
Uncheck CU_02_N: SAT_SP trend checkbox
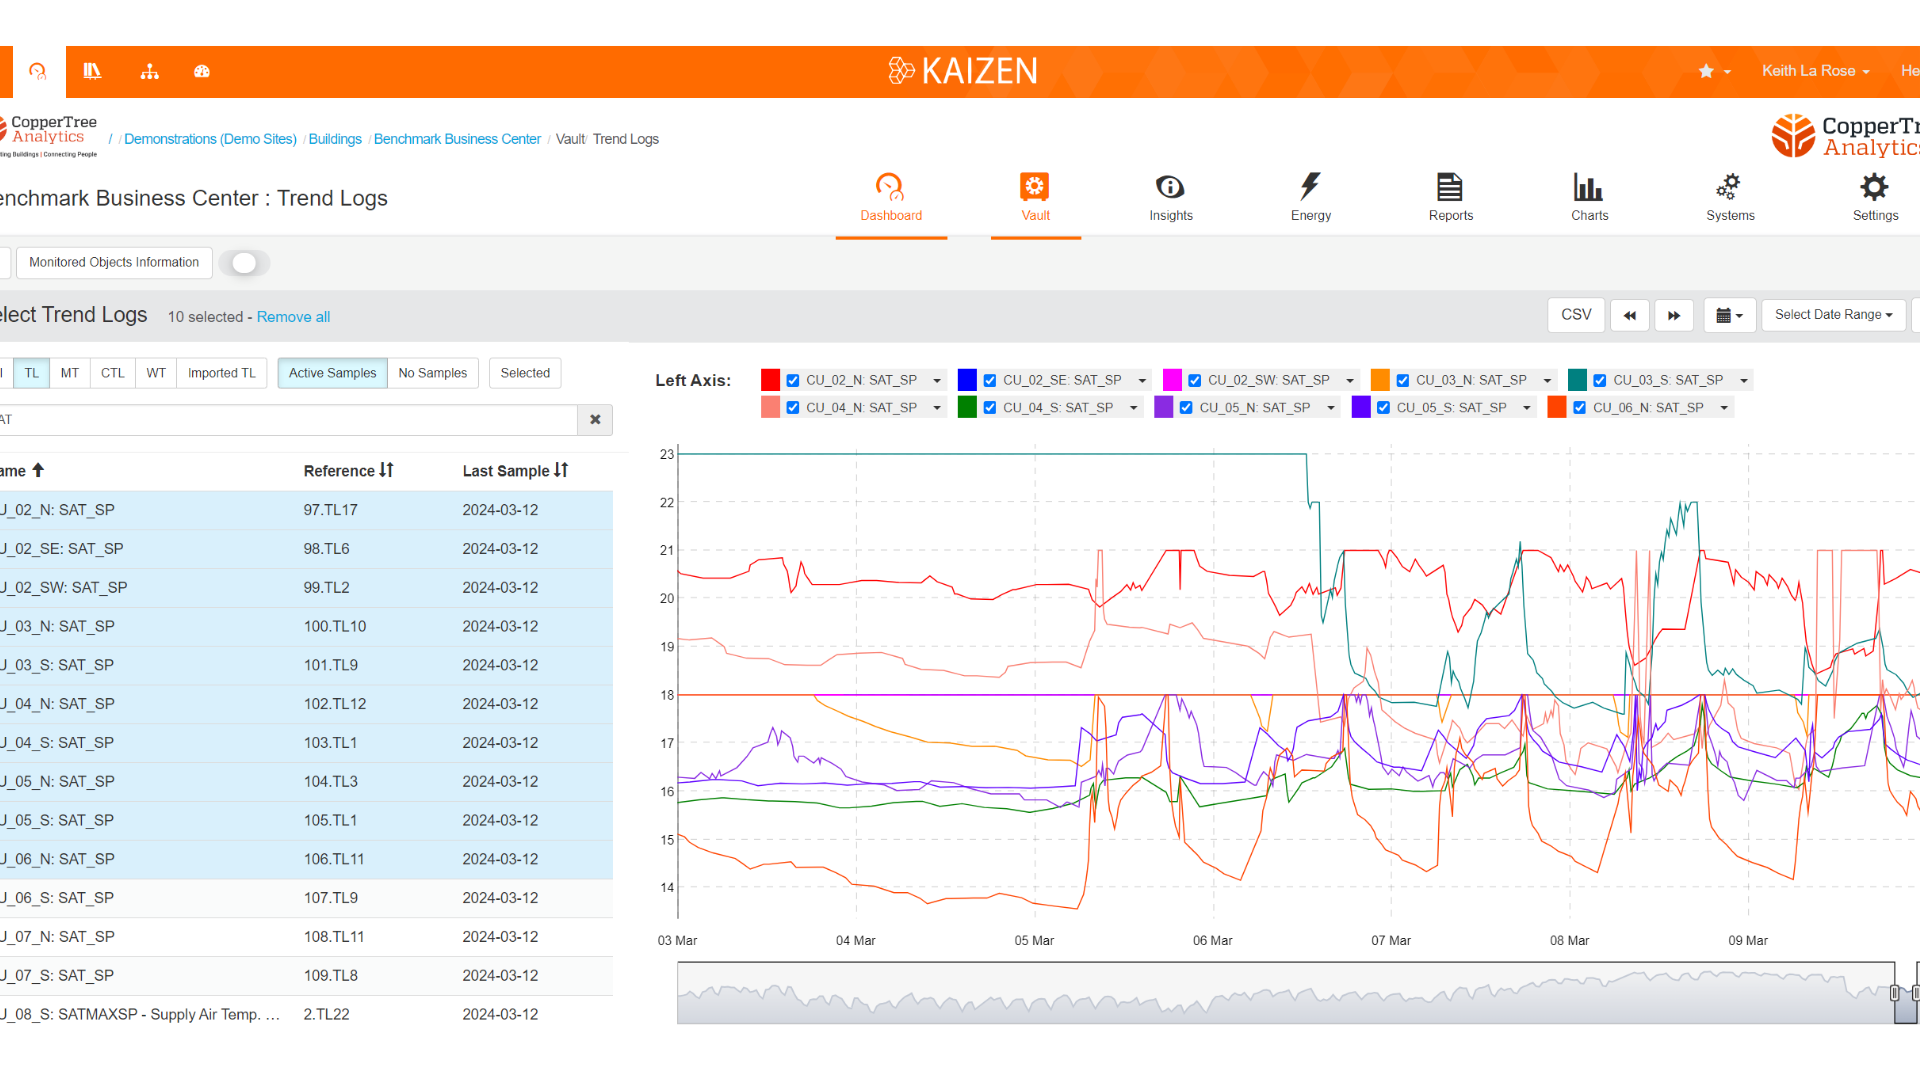pyautogui.click(x=793, y=381)
